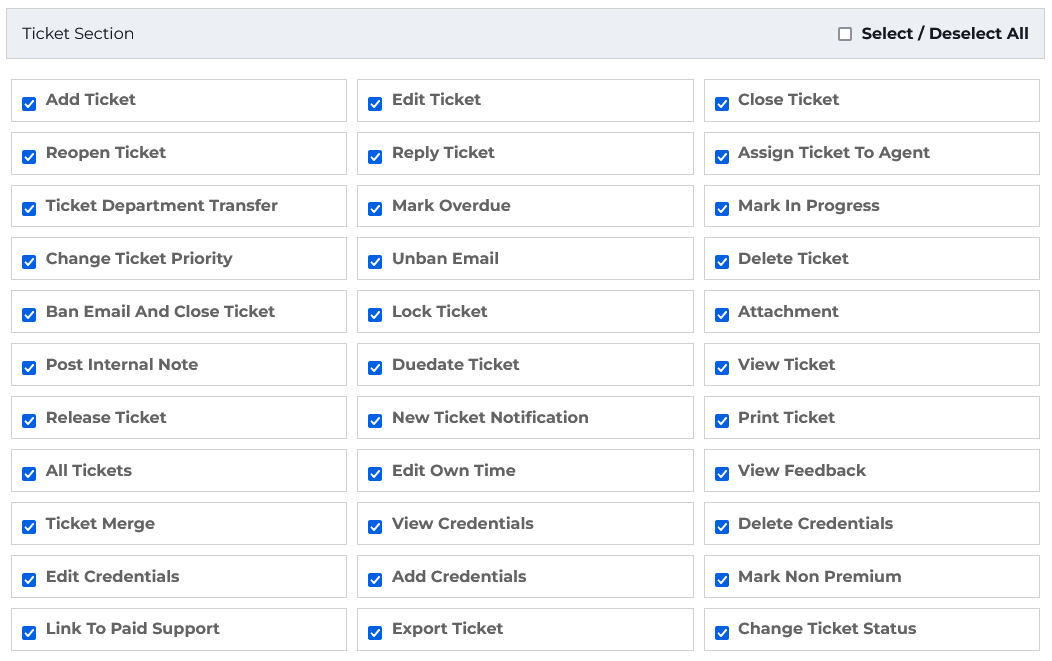Toggle the Lock Ticket checkbox
The image size is (1052, 661).
point(375,316)
